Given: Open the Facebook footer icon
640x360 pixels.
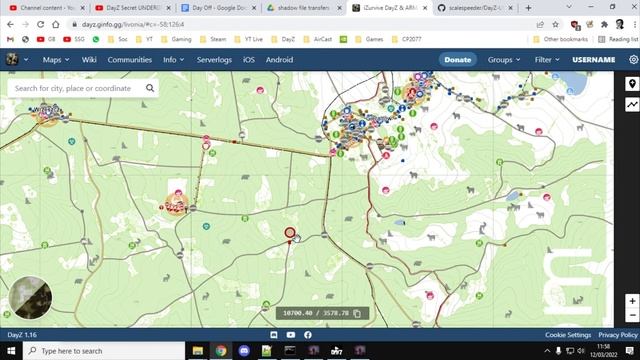Looking at the screenshot, I should [x=308, y=335].
